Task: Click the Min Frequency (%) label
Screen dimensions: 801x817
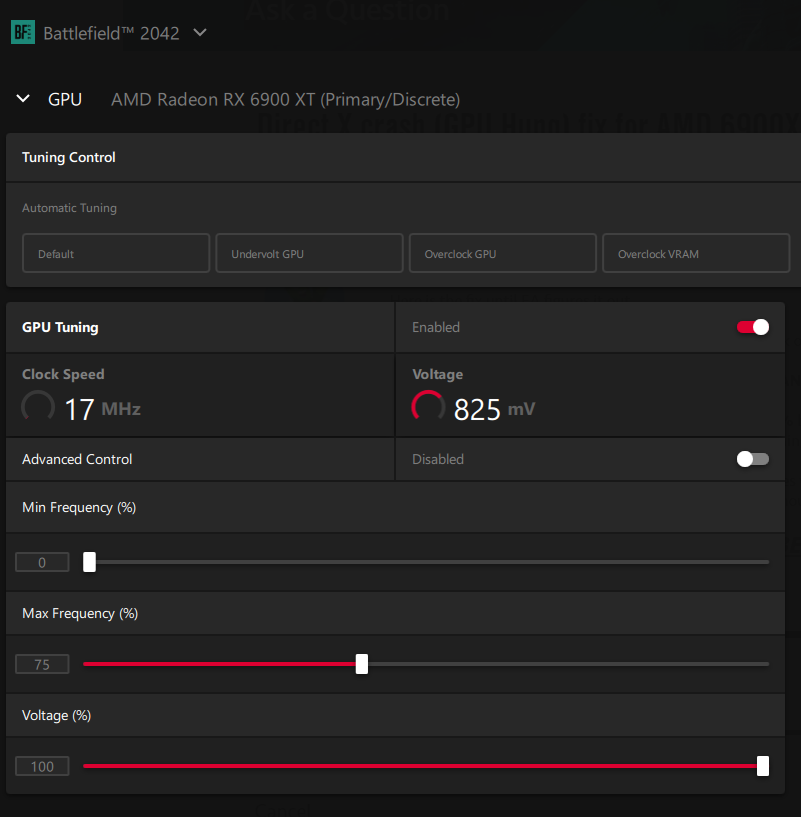Action: (x=79, y=507)
